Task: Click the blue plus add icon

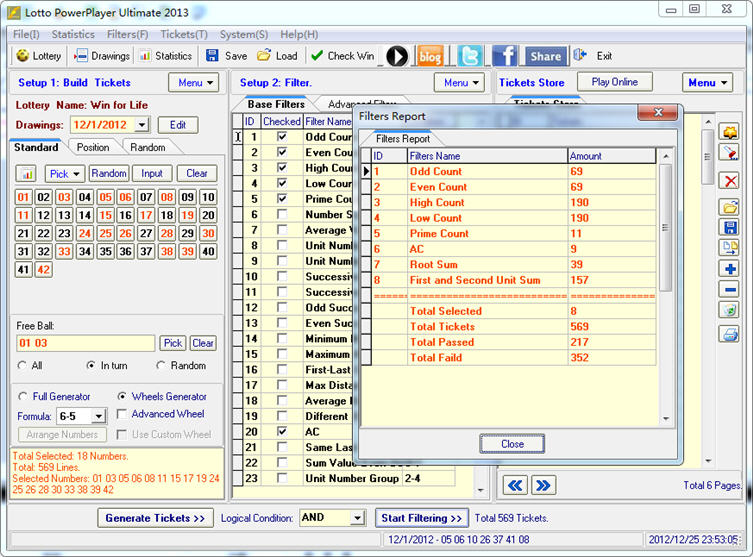Action: (x=729, y=268)
